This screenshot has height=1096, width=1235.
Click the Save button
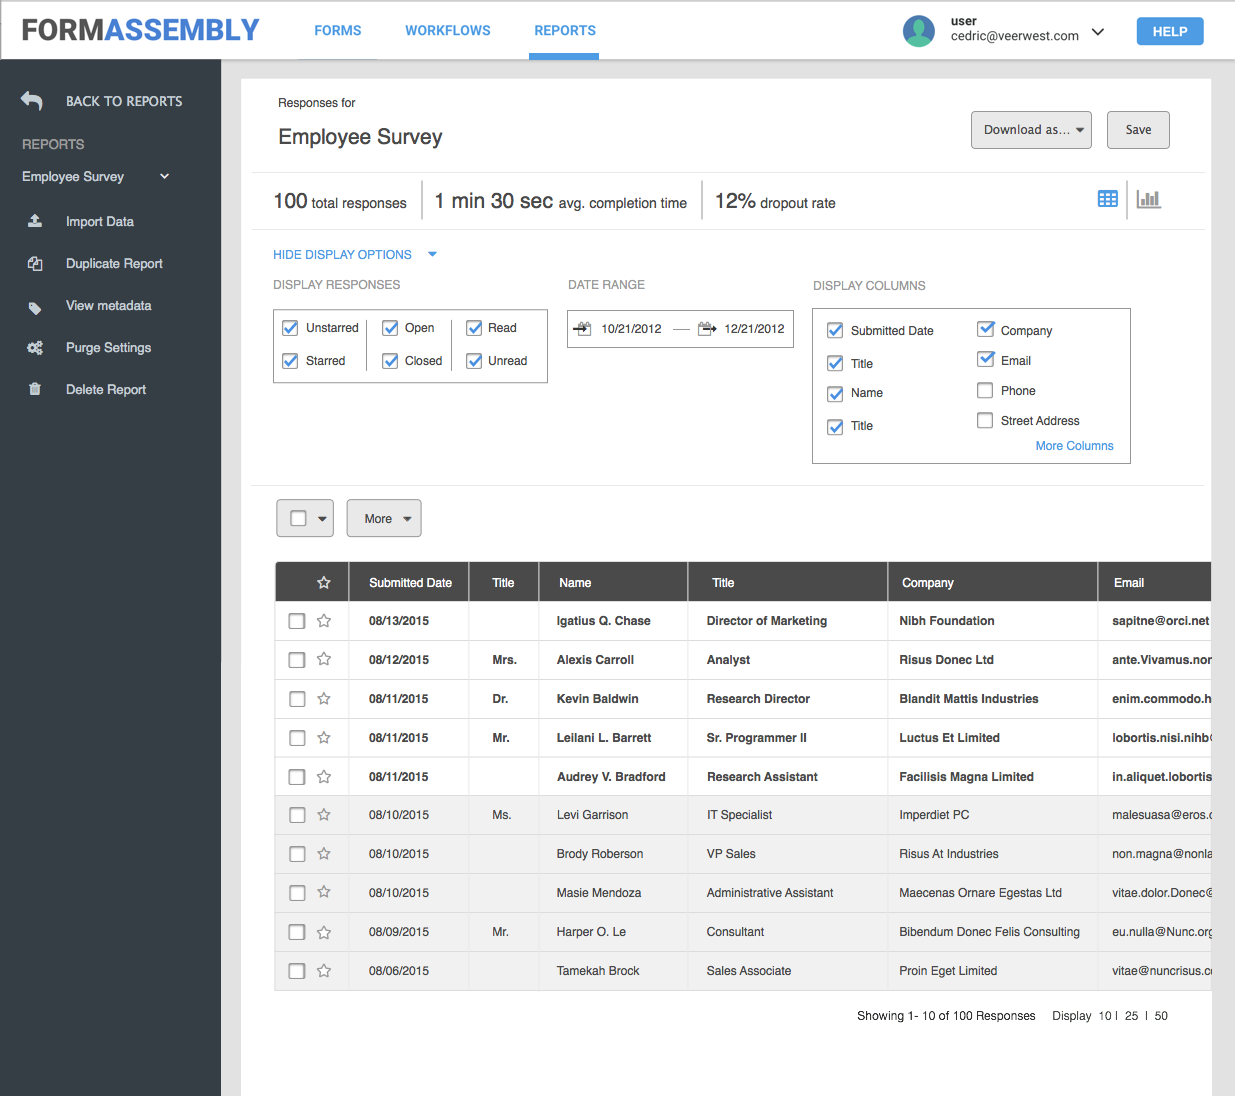tap(1138, 130)
